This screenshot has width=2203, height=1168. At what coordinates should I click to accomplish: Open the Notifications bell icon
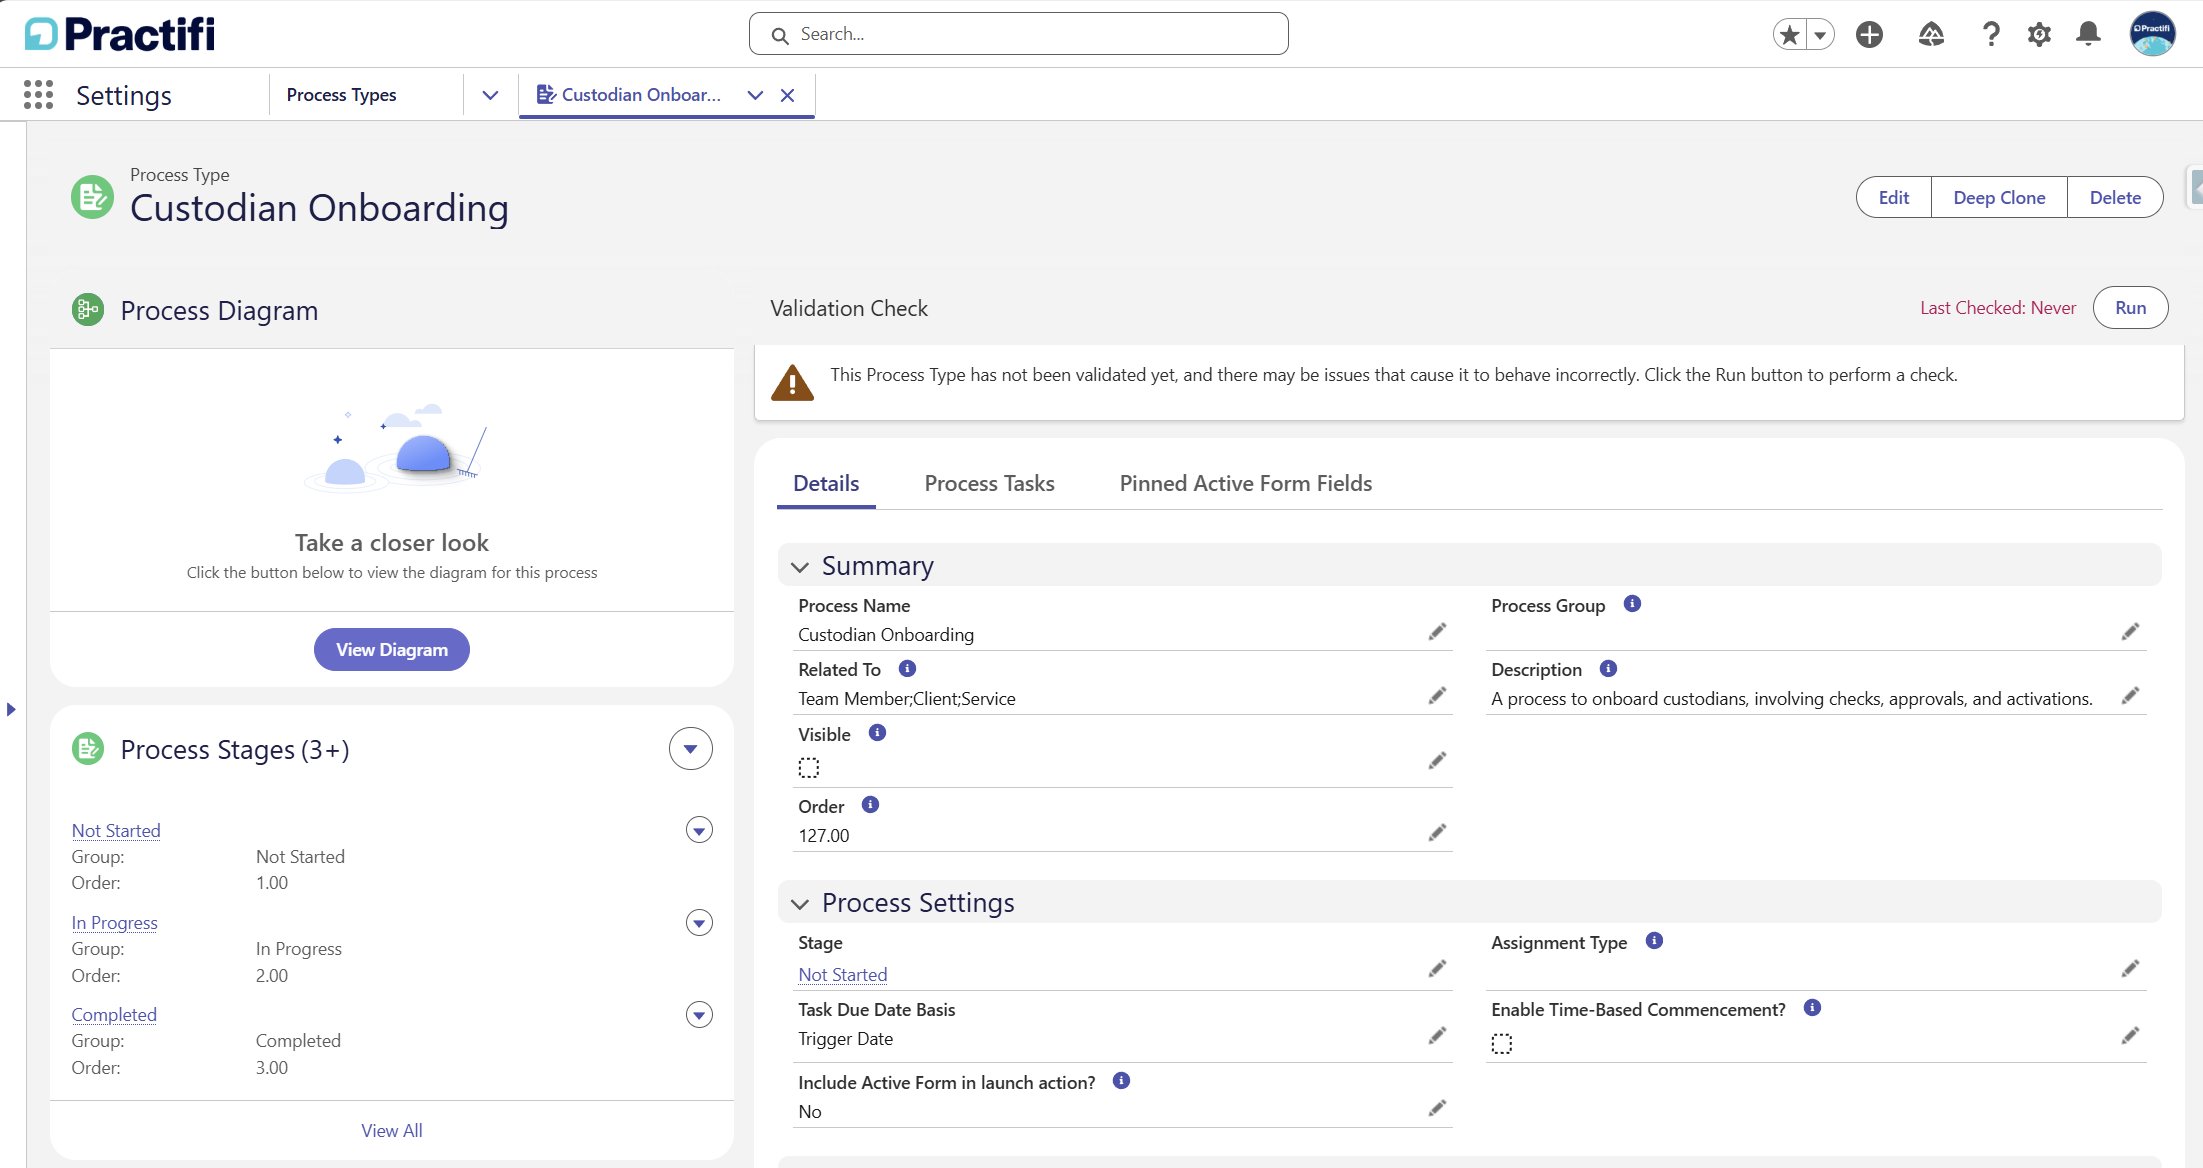click(x=2088, y=35)
